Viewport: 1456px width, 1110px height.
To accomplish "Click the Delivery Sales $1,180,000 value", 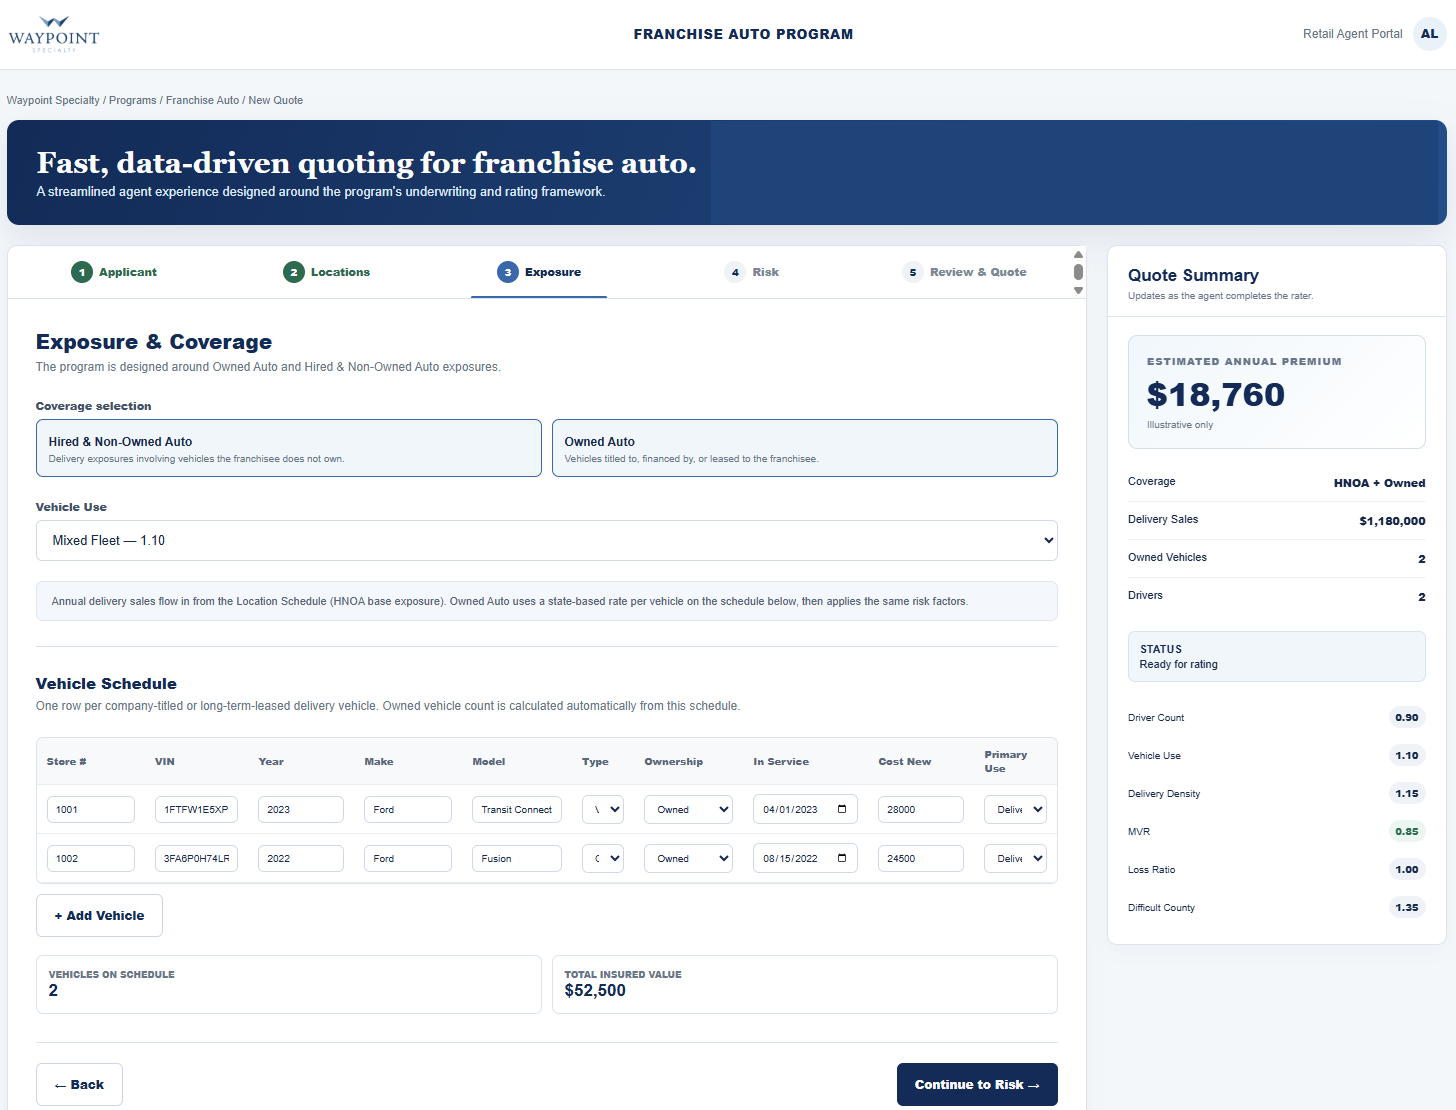I will pyautogui.click(x=1392, y=521).
